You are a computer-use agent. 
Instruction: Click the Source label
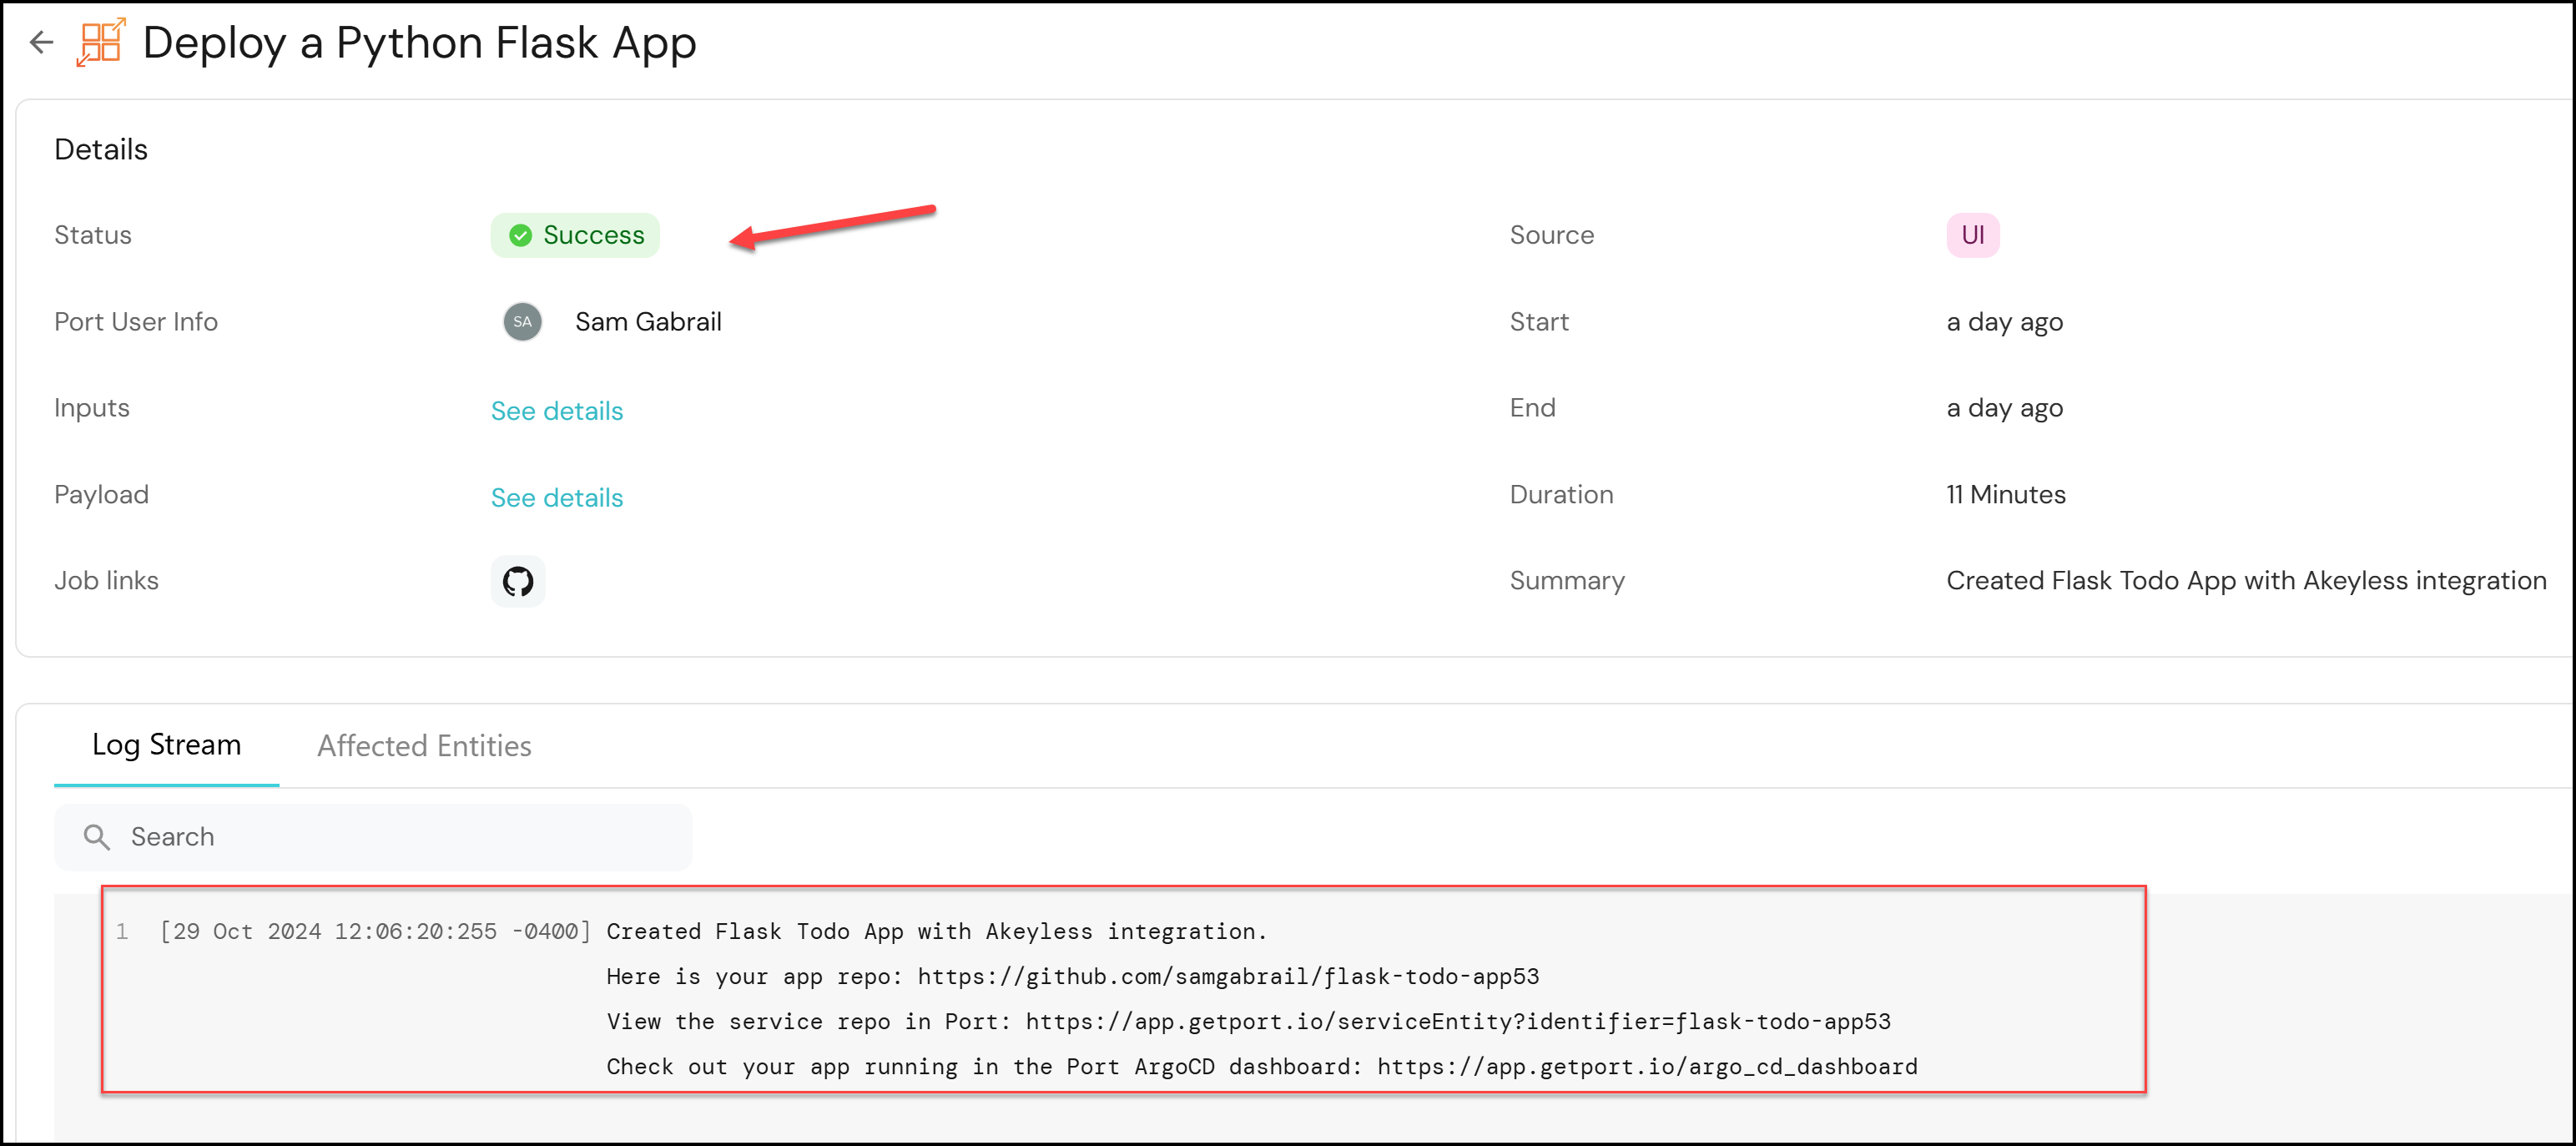[1551, 235]
